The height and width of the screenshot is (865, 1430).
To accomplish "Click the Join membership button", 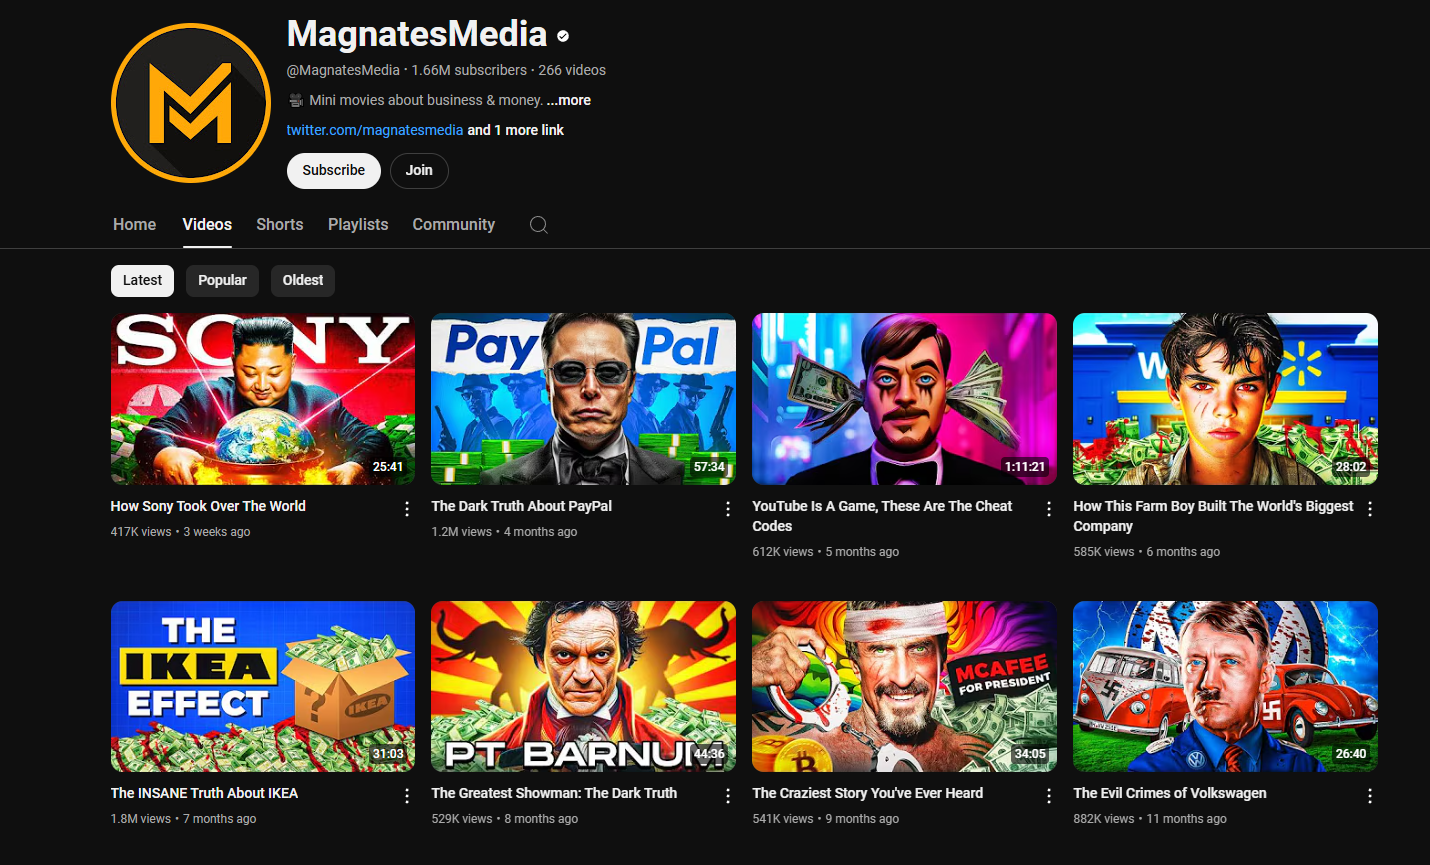I will click(x=419, y=171).
